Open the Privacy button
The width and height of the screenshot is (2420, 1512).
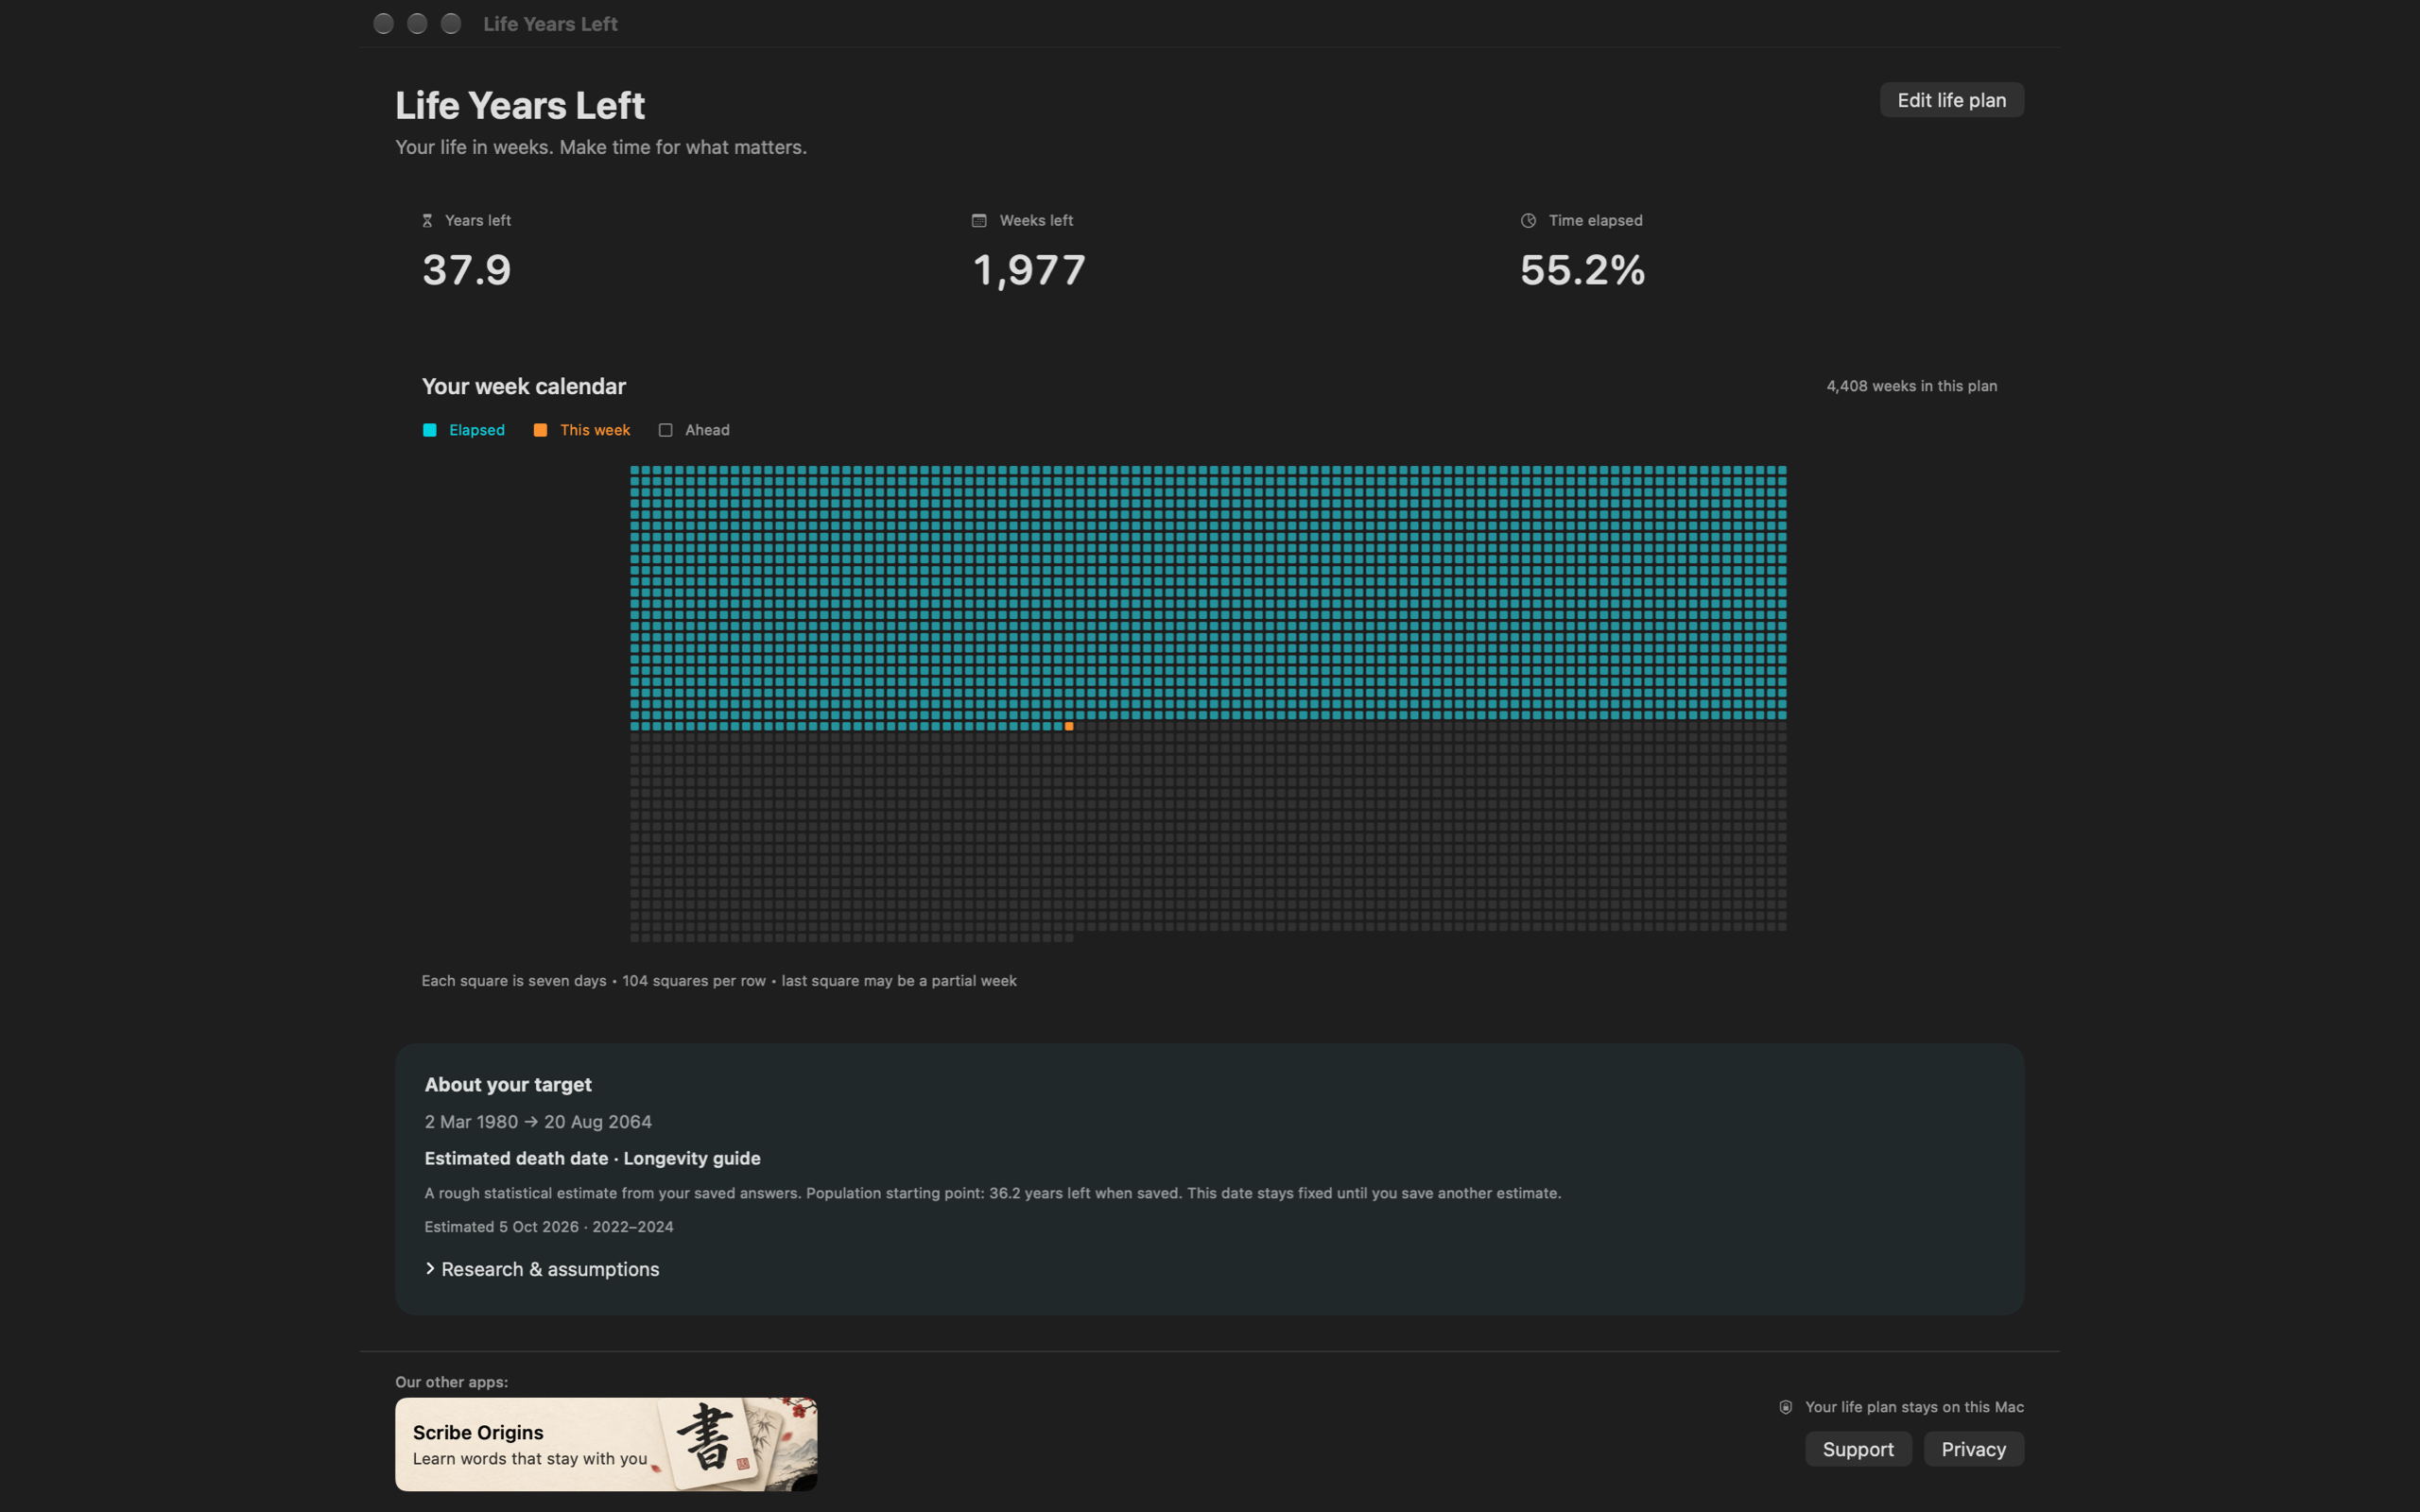1973,1449
